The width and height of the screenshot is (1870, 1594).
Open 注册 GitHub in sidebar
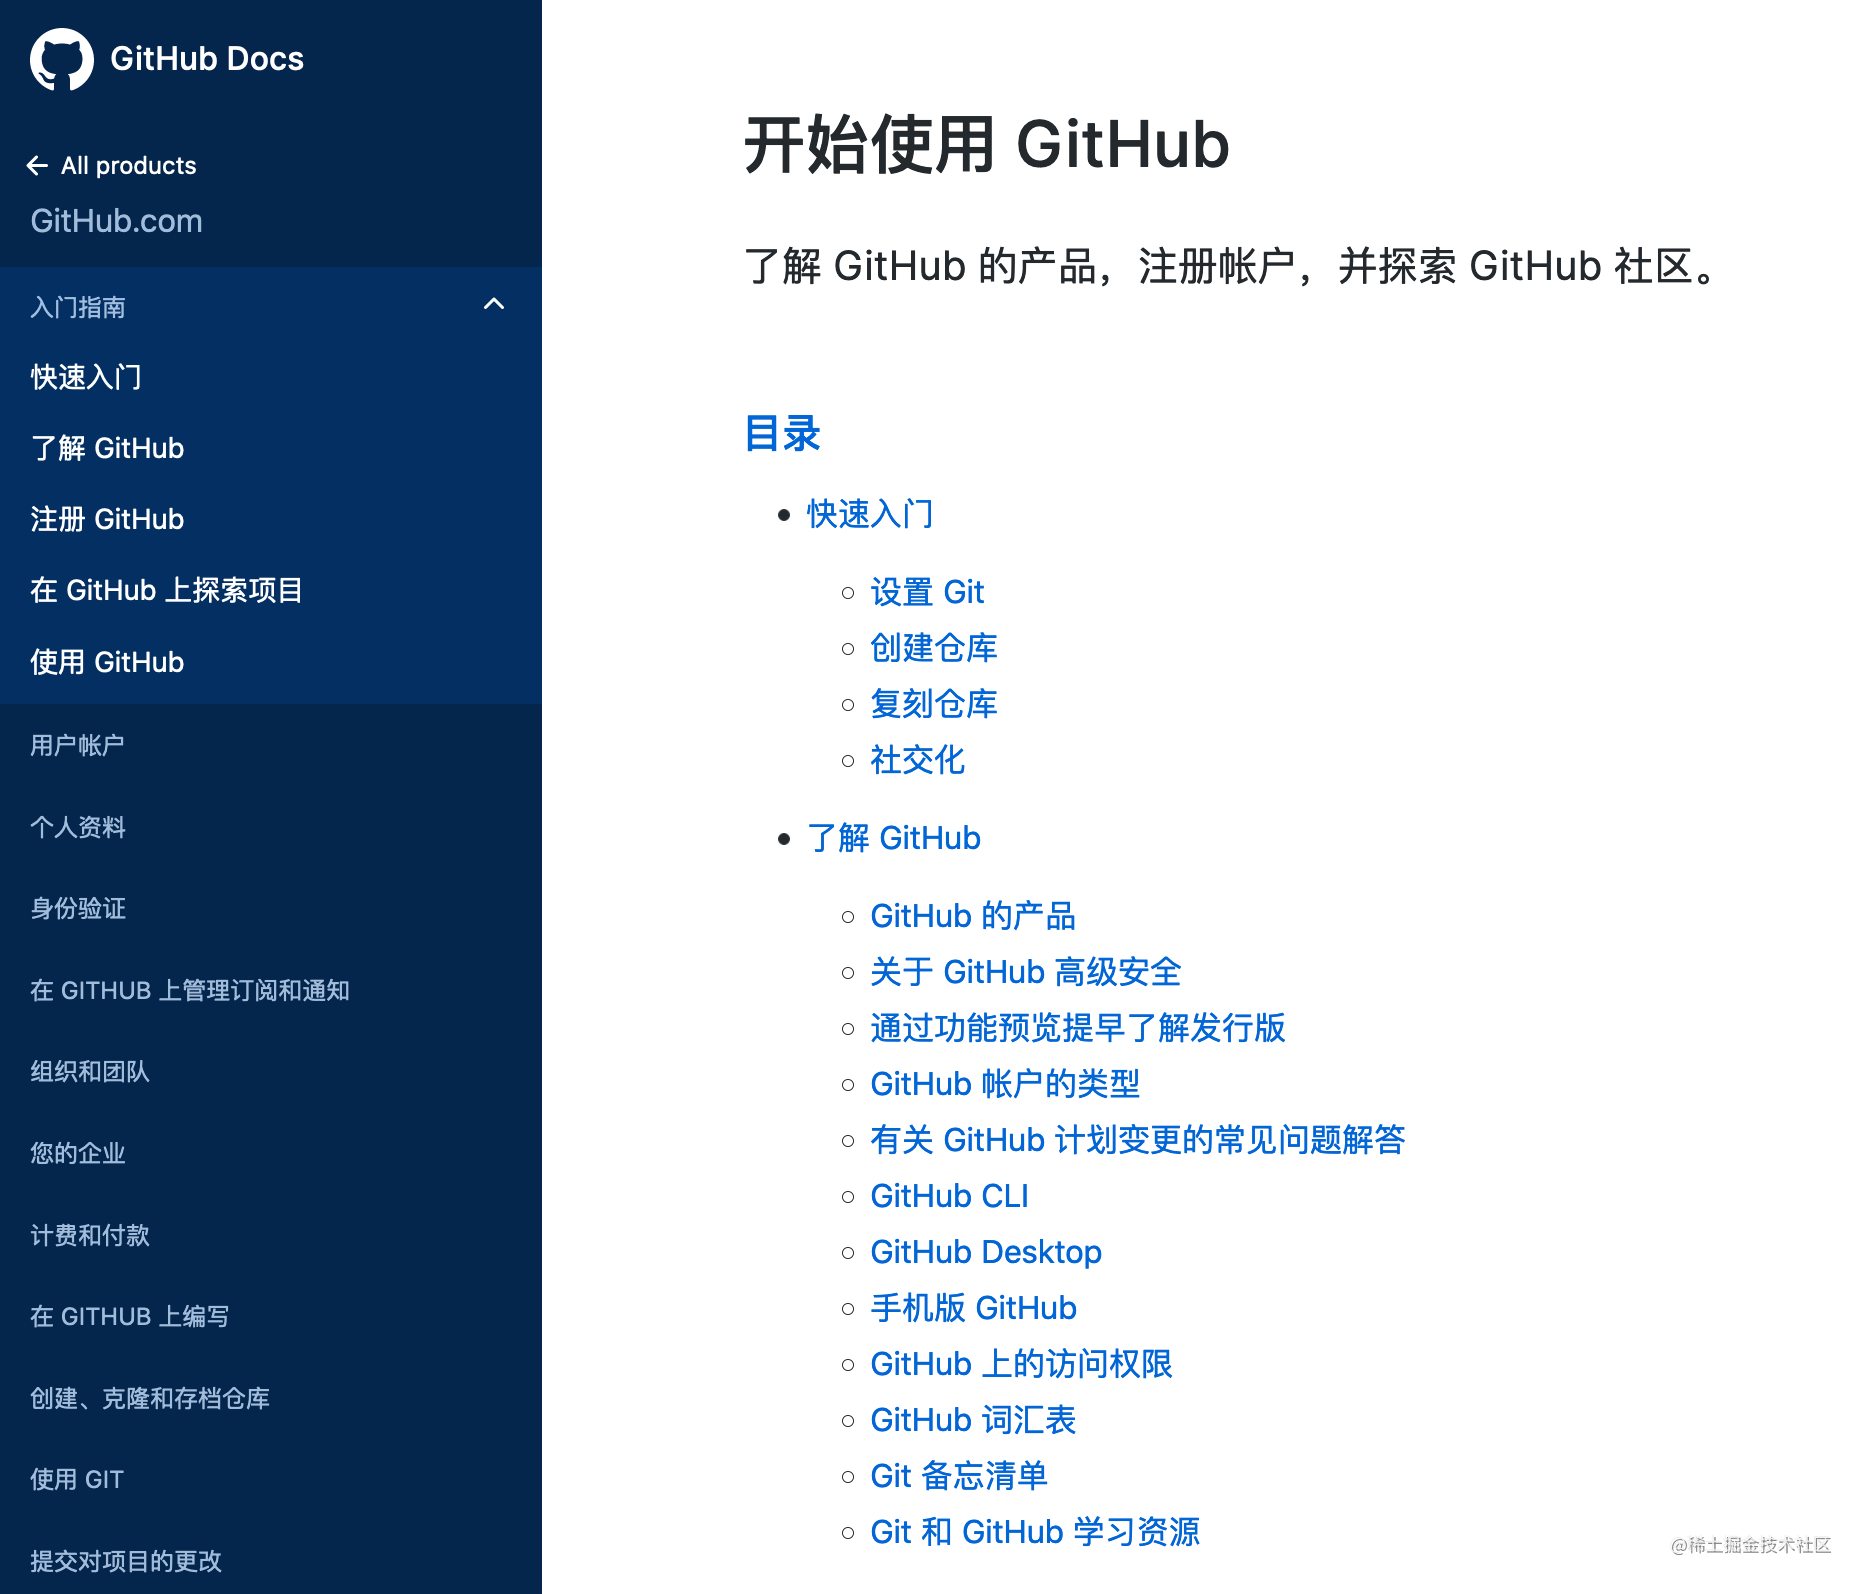click(x=107, y=519)
